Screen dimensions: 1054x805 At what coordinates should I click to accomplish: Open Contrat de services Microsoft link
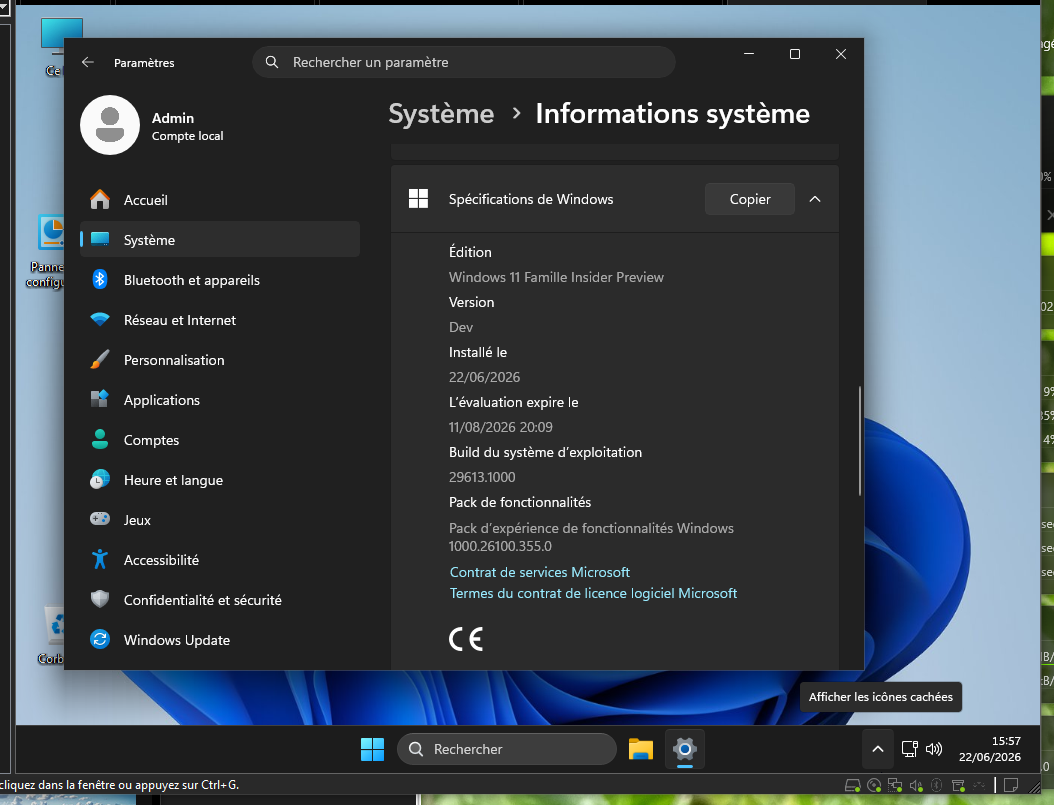(540, 573)
